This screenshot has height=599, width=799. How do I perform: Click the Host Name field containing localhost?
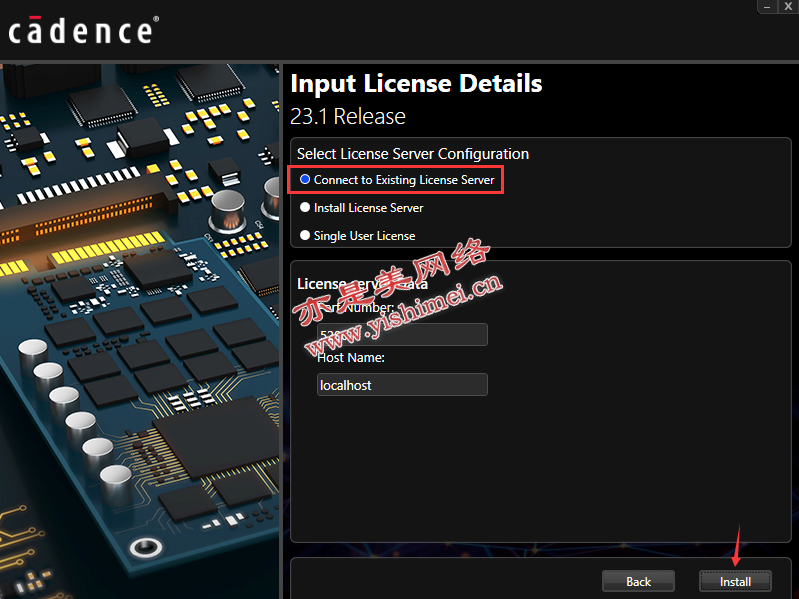pyautogui.click(x=402, y=385)
